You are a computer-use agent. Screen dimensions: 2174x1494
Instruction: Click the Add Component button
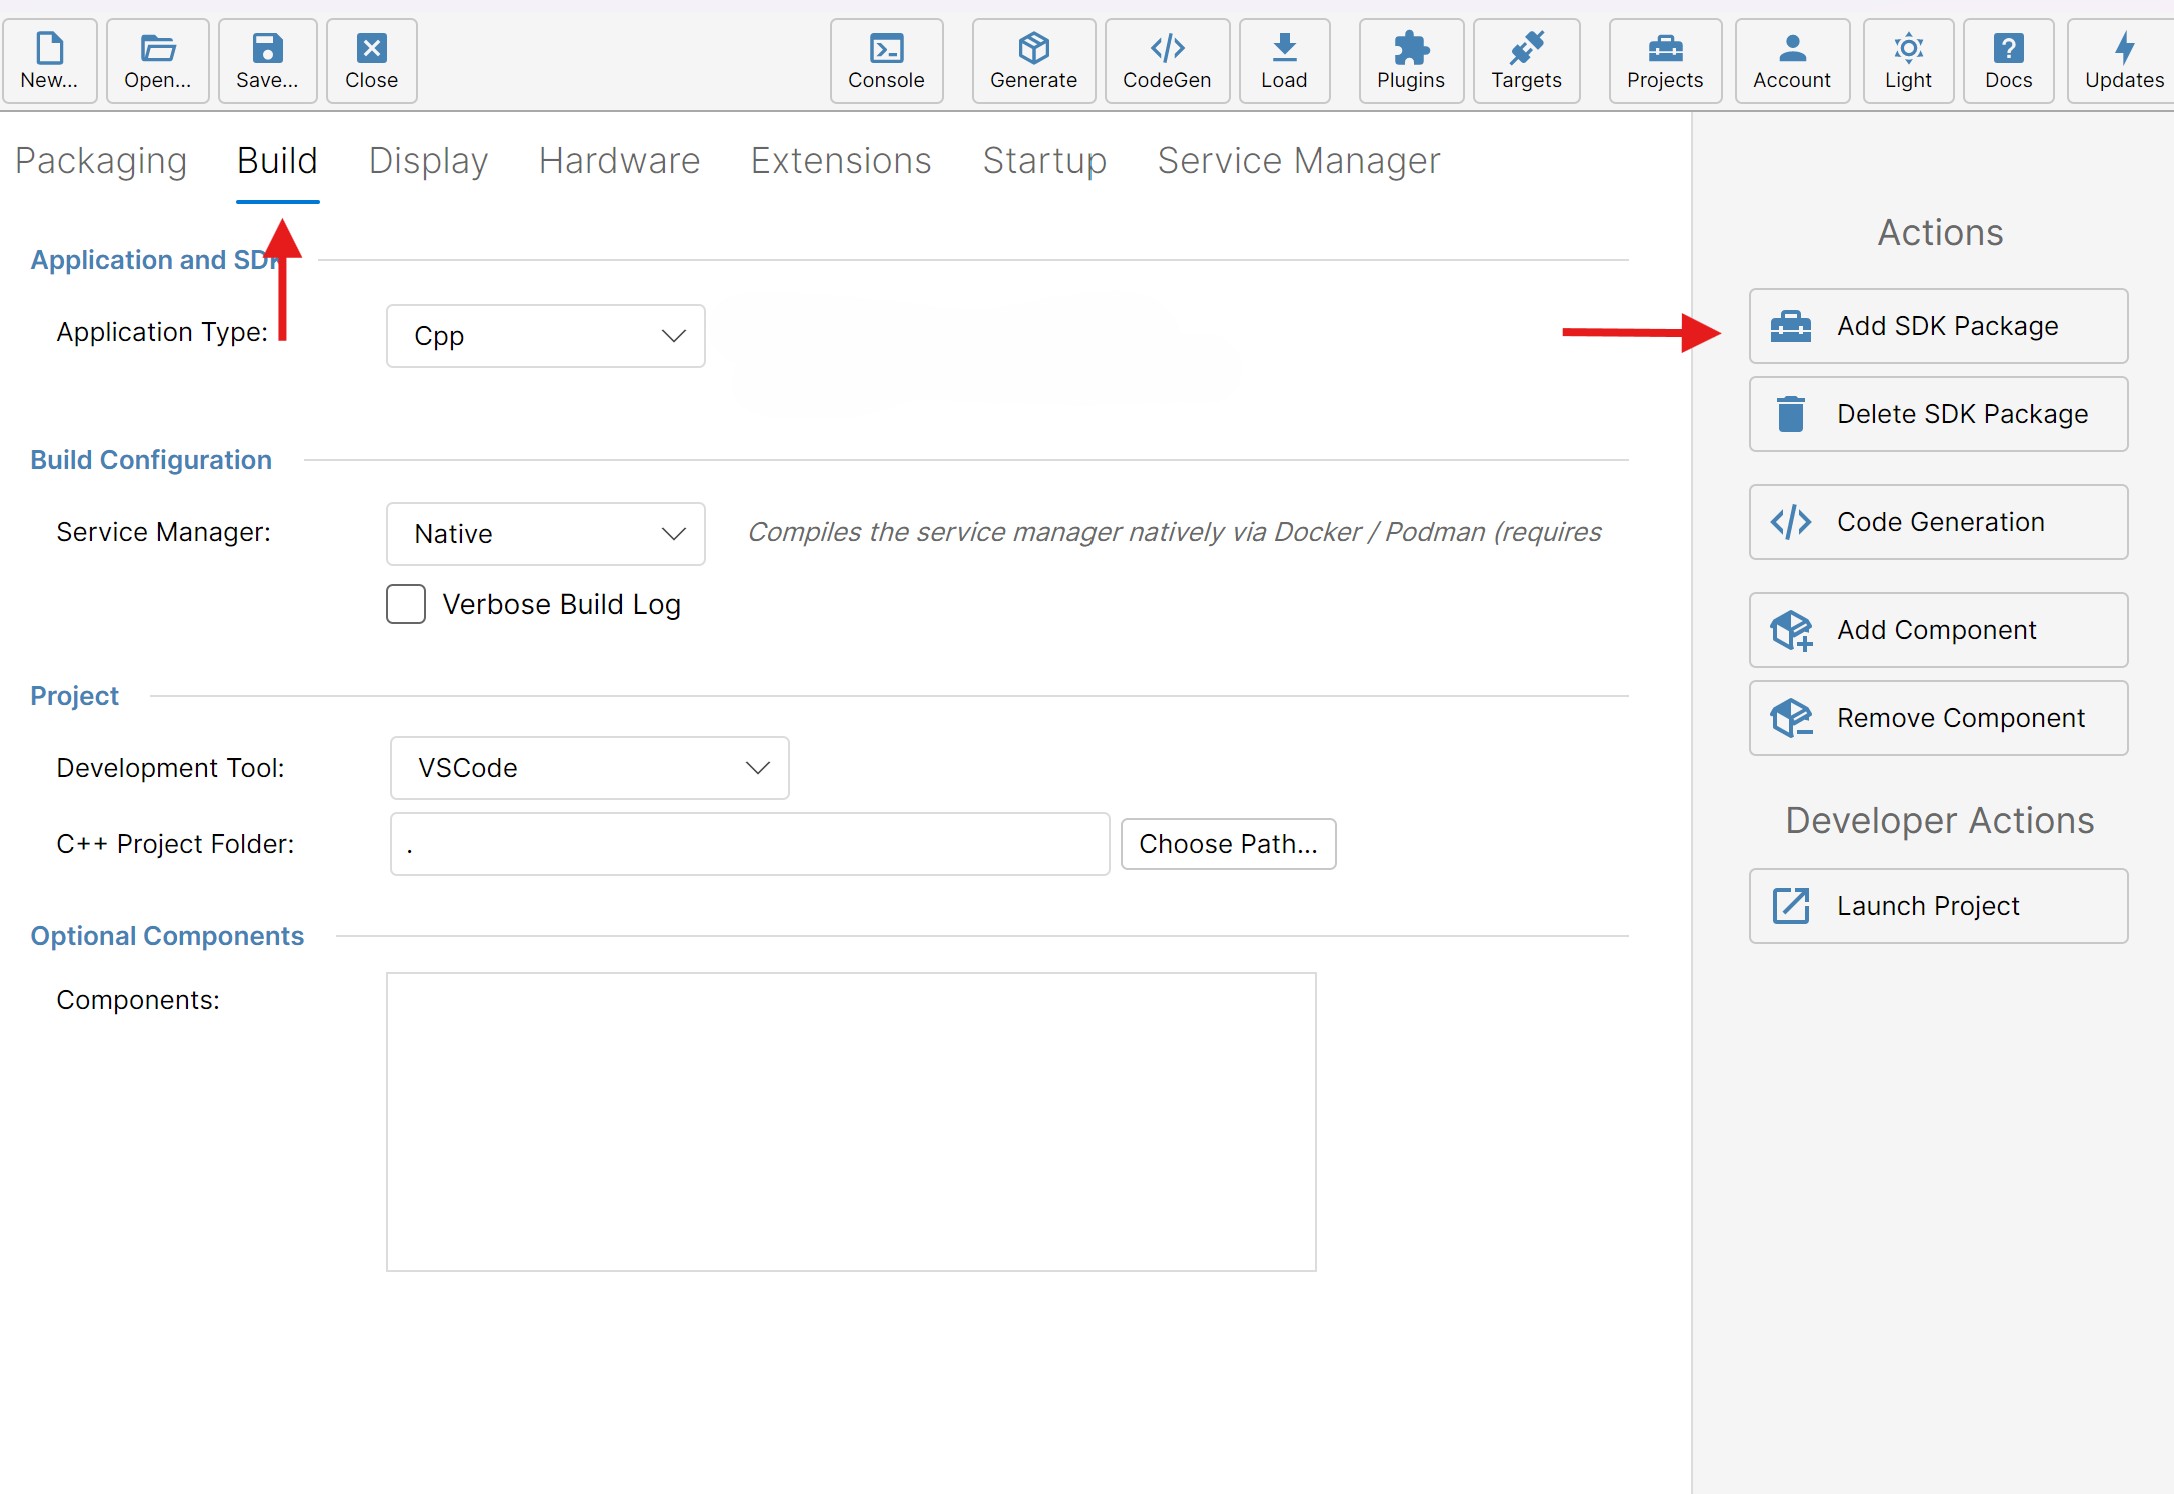[x=1938, y=630]
